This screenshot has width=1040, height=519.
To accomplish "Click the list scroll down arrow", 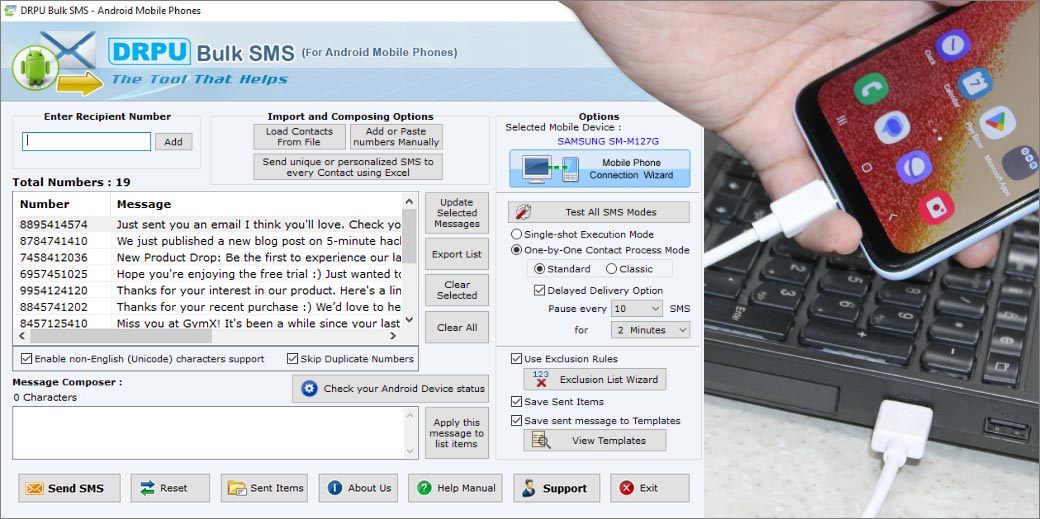I will (x=409, y=320).
